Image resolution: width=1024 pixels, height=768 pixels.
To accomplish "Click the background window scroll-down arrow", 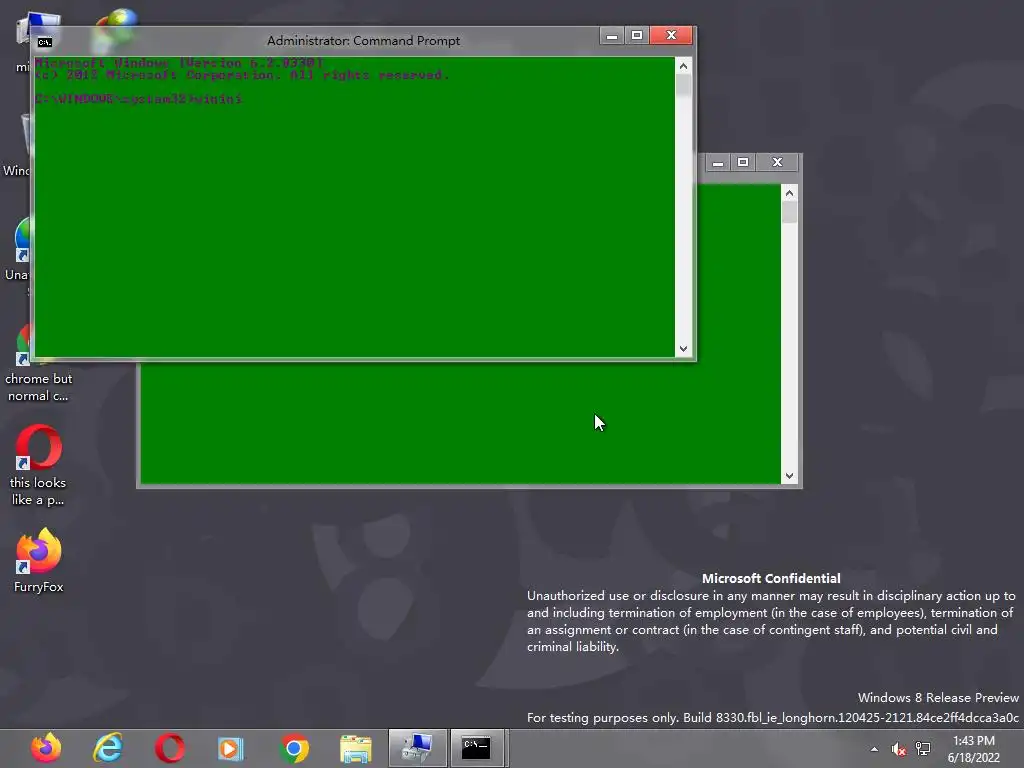I will point(790,476).
